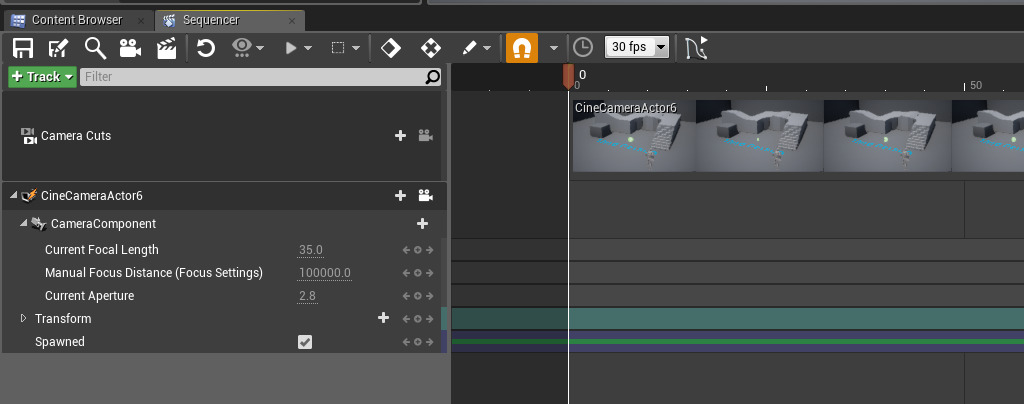This screenshot has height=404, width=1024.
Task: Click the track Filter search field
Action: pos(252,77)
